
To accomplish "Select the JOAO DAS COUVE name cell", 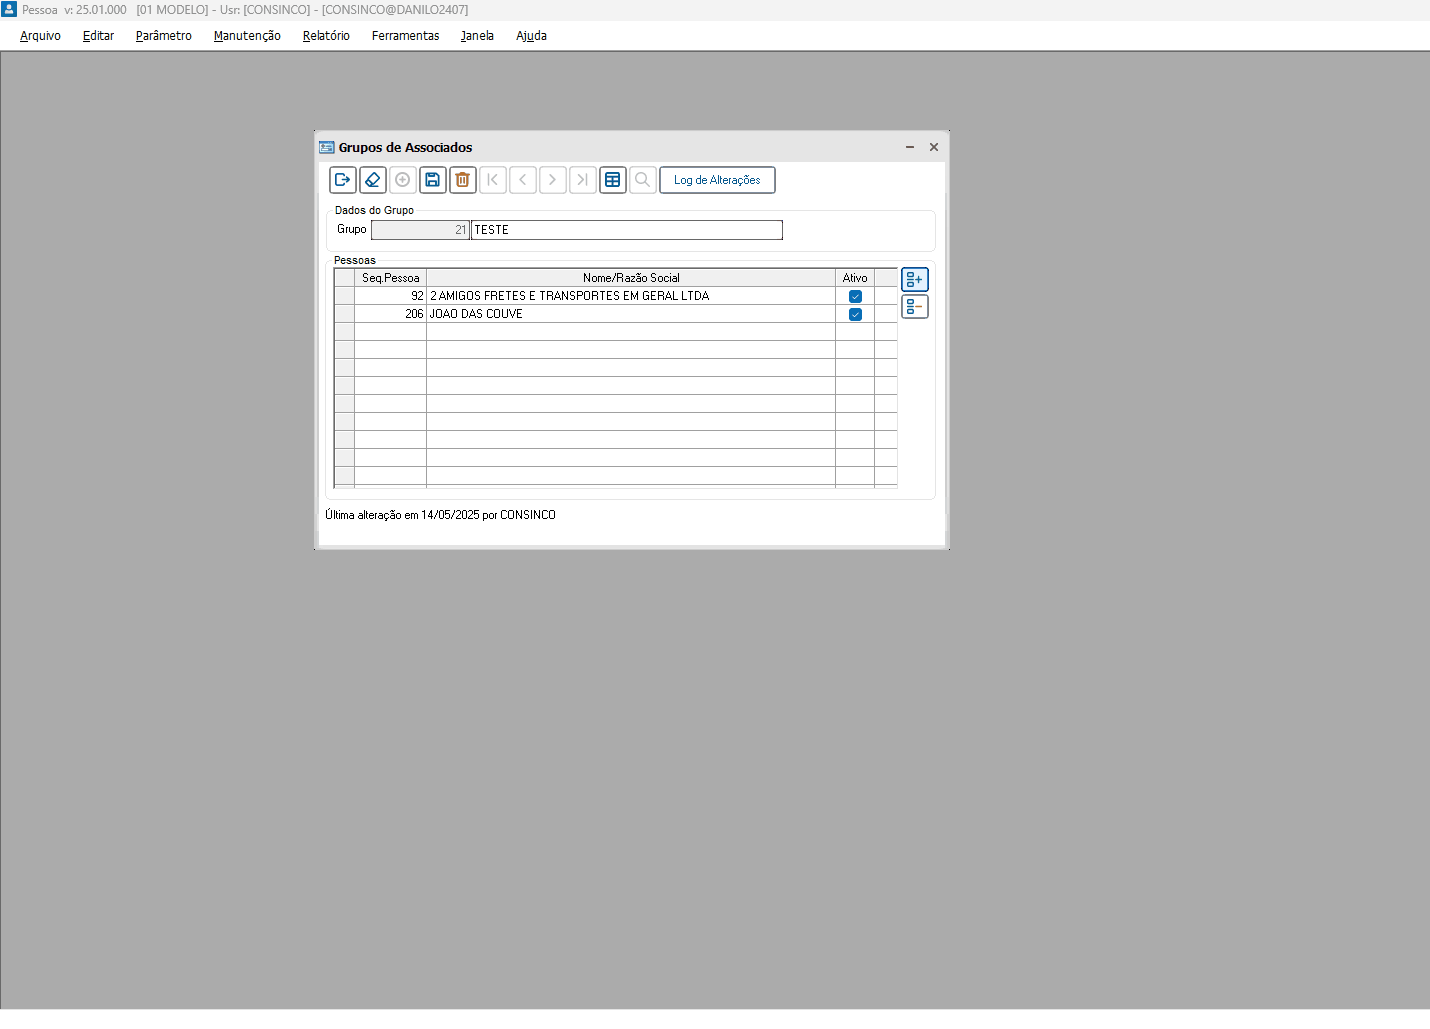I will [x=631, y=314].
